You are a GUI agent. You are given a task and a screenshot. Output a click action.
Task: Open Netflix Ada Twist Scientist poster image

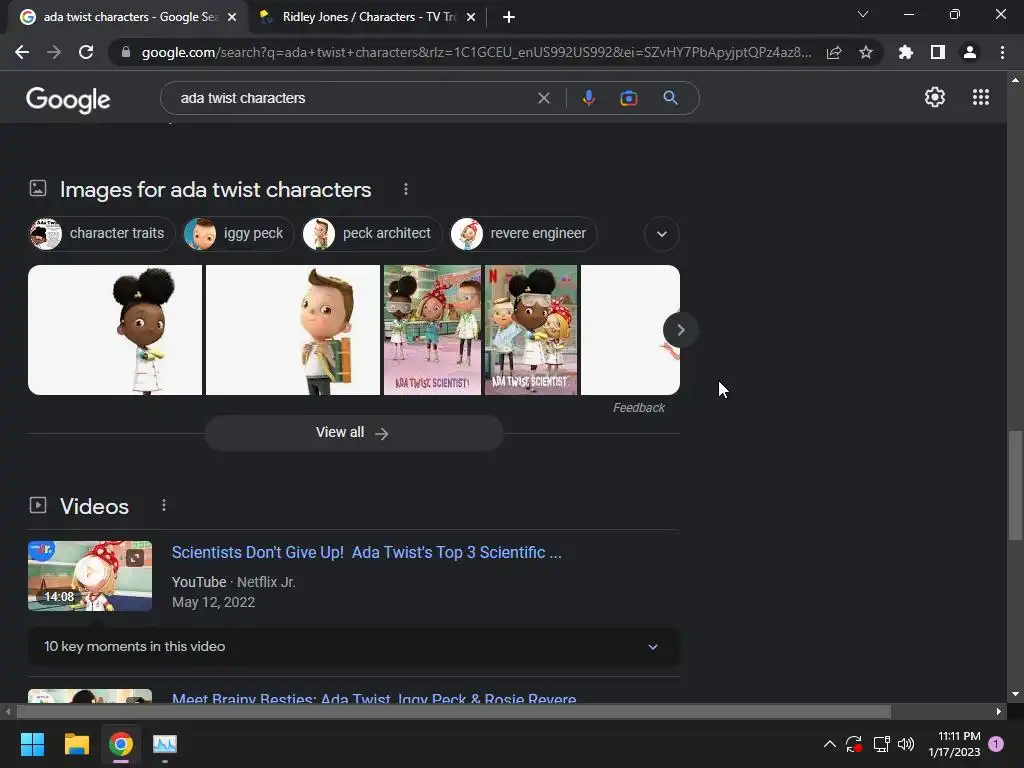pyautogui.click(x=531, y=330)
